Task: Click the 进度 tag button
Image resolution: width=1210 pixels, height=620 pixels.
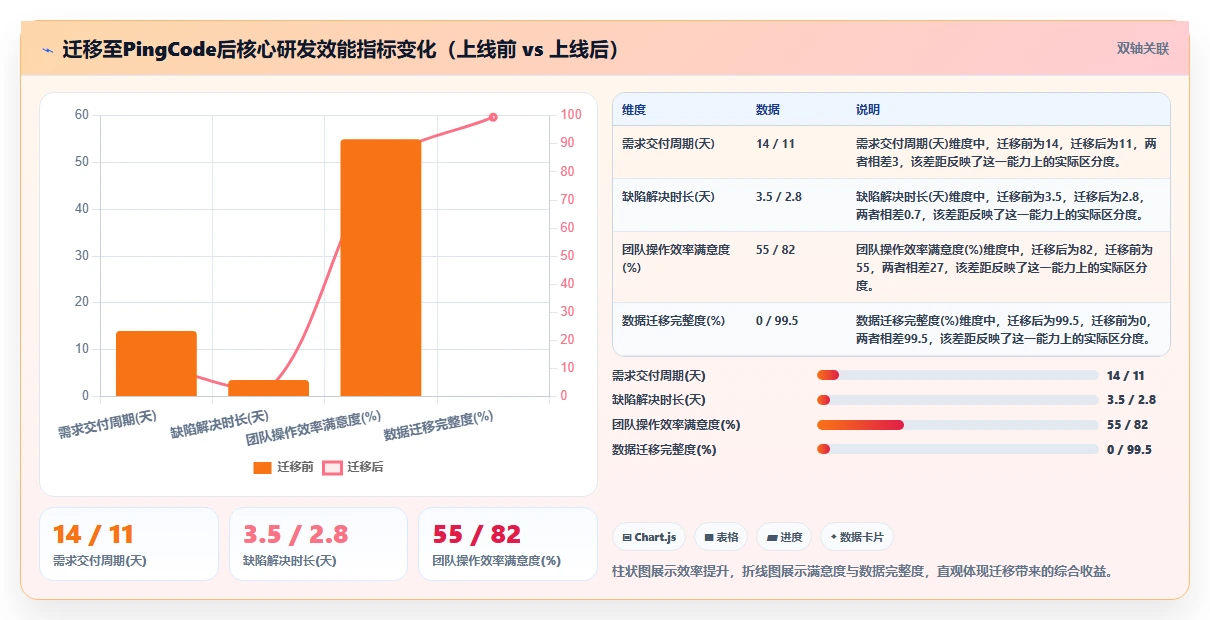Action: pyautogui.click(x=784, y=537)
